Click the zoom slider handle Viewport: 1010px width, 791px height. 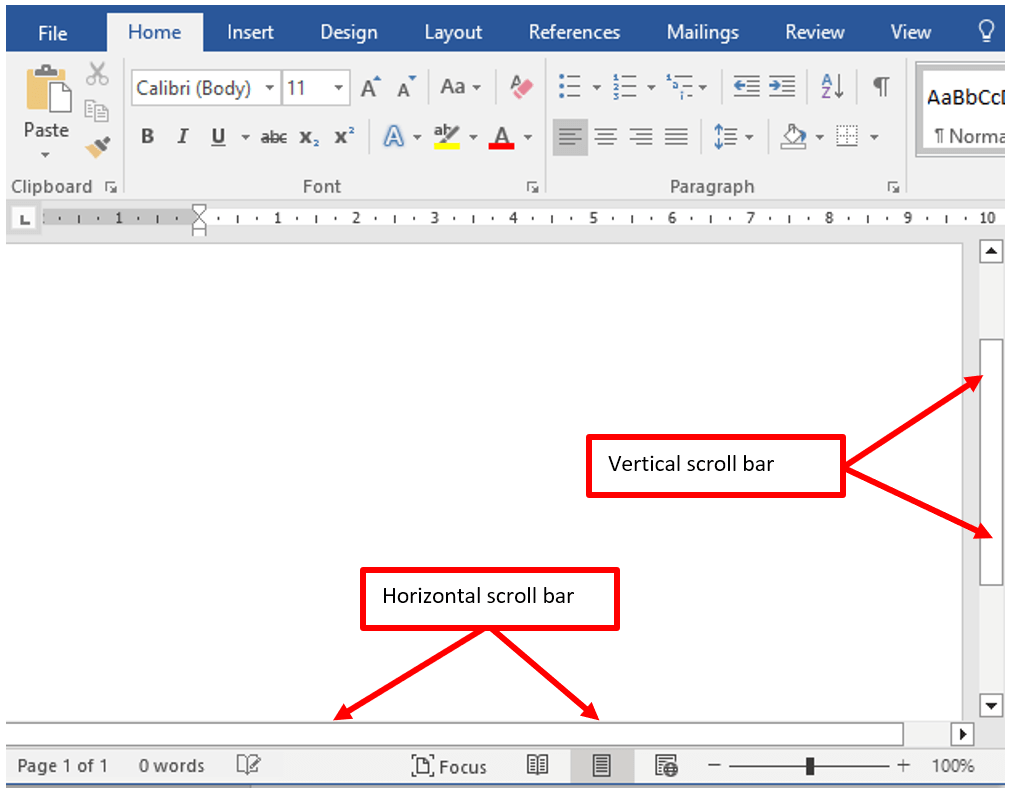[x=810, y=766]
